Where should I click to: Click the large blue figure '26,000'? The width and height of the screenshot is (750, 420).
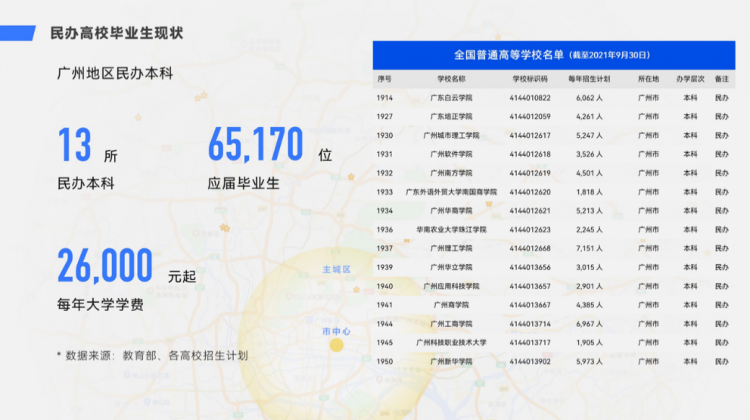pyautogui.click(x=105, y=265)
